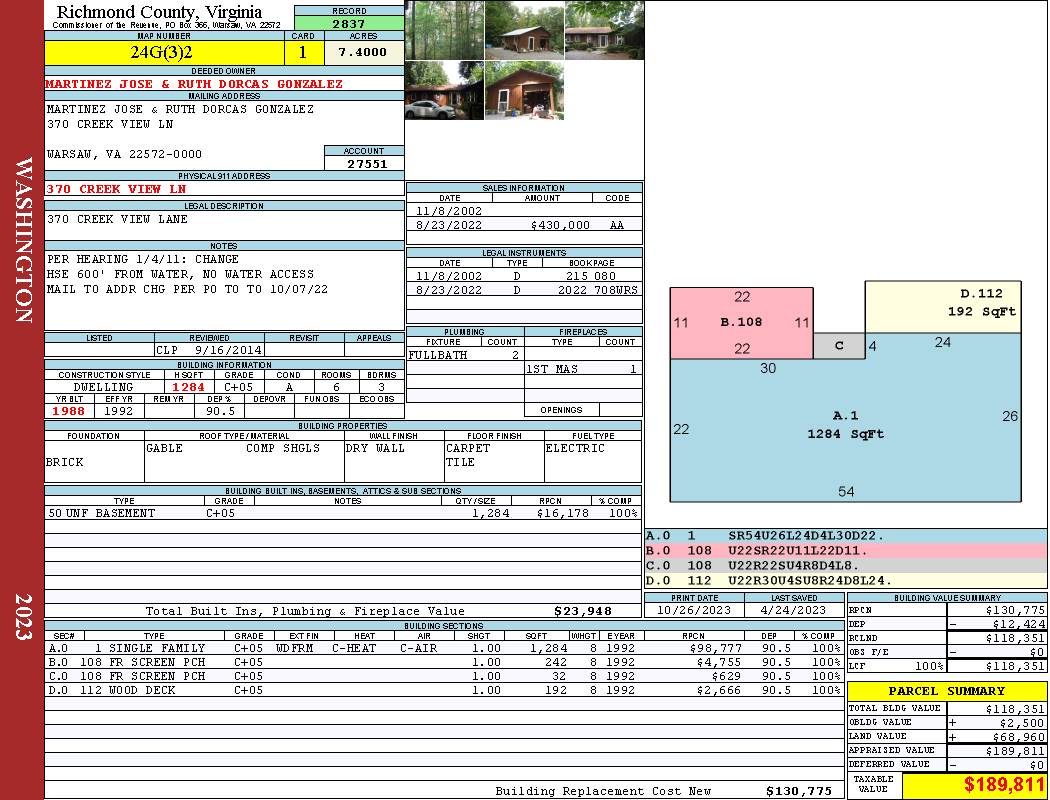Screen dimensions: 1050x800
Task: Click the blue A.1 1284 SqFt sketch area
Action: click(845, 425)
